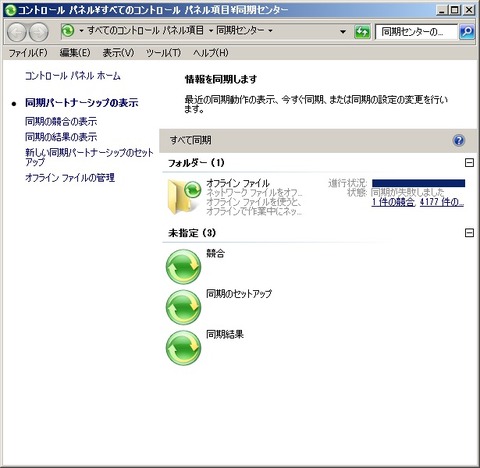
Task: Select the 同期結果 green sync icon
Action: click(183, 348)
